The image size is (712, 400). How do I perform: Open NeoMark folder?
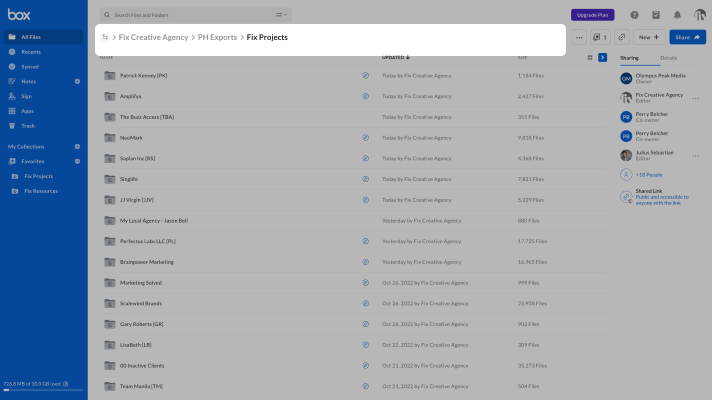pos(131,138)
